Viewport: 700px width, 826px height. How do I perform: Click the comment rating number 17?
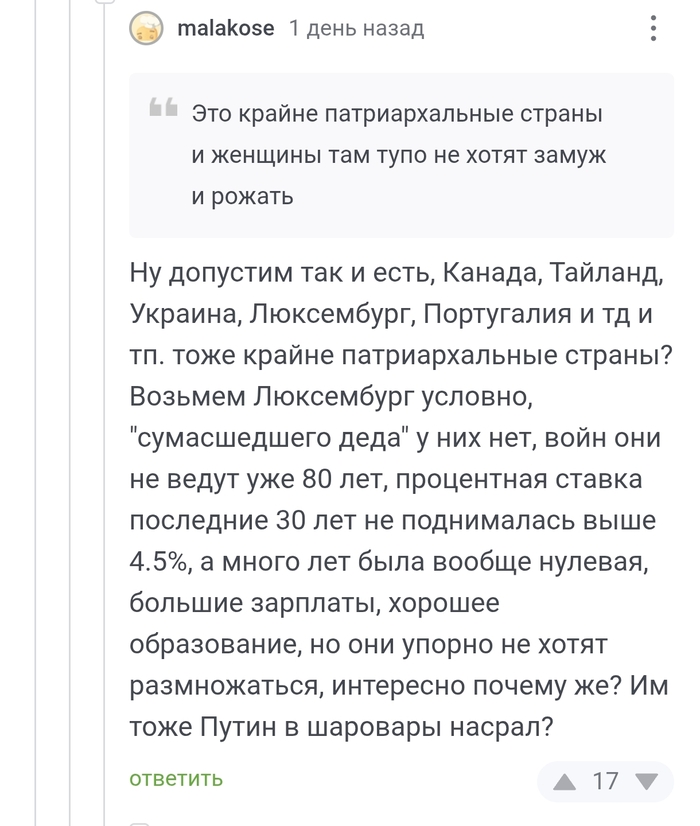pos(606,781)
